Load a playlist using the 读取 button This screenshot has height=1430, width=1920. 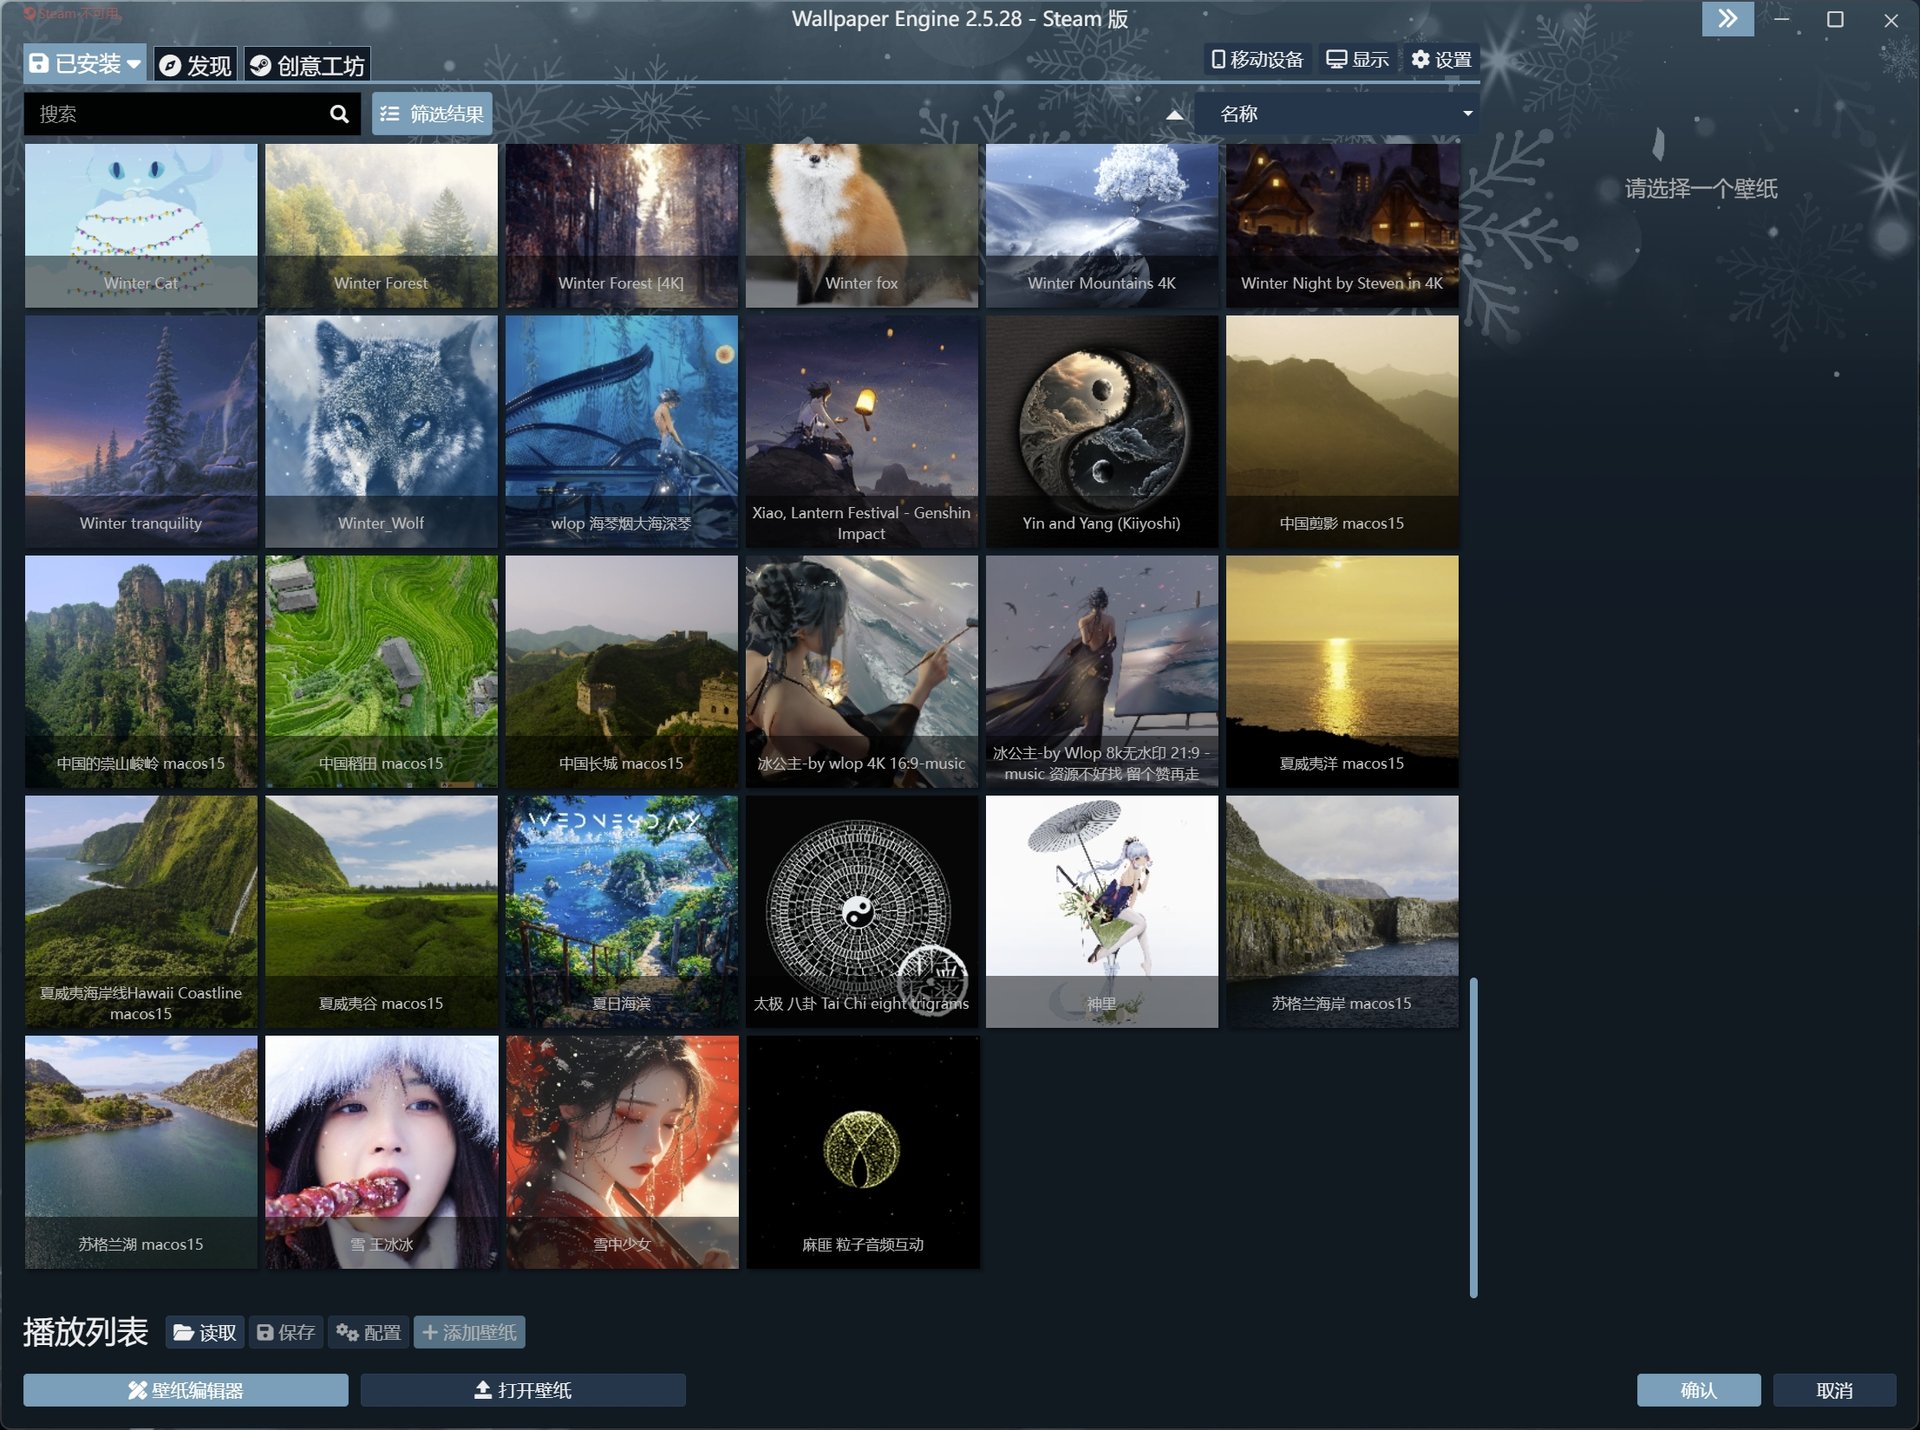point(202,1332)
